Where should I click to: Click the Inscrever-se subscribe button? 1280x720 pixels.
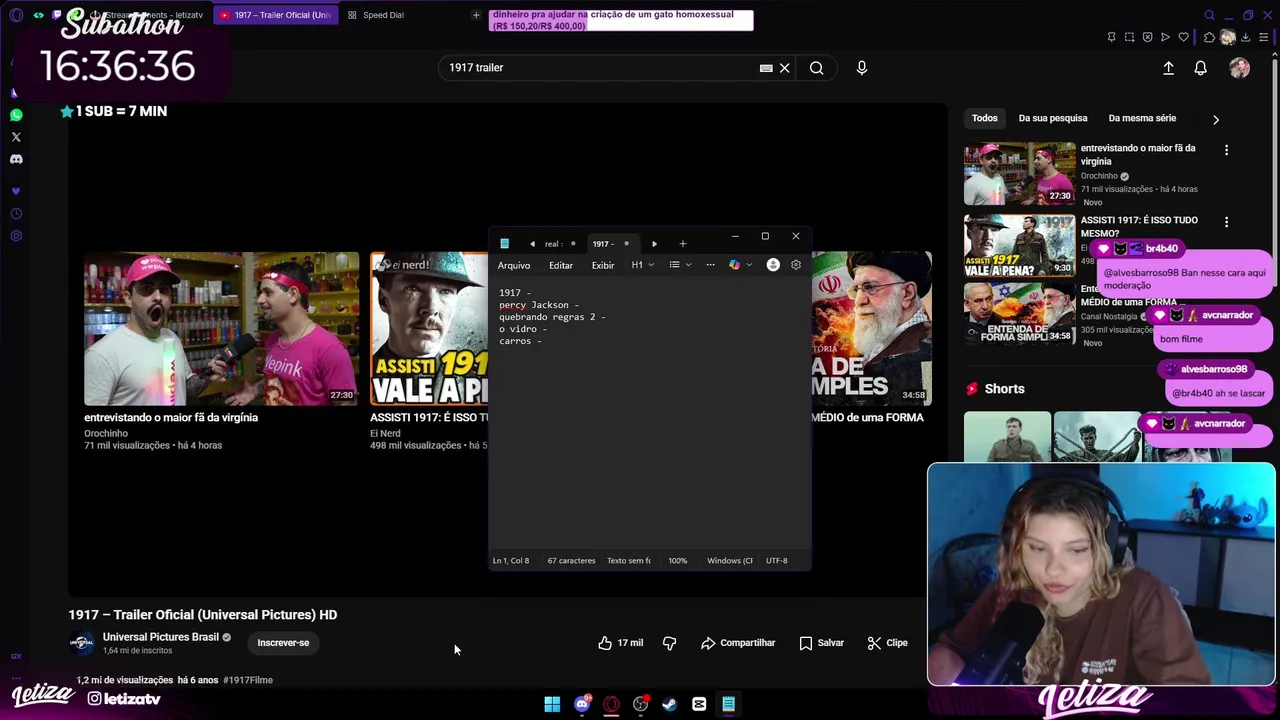click(283, 643)
